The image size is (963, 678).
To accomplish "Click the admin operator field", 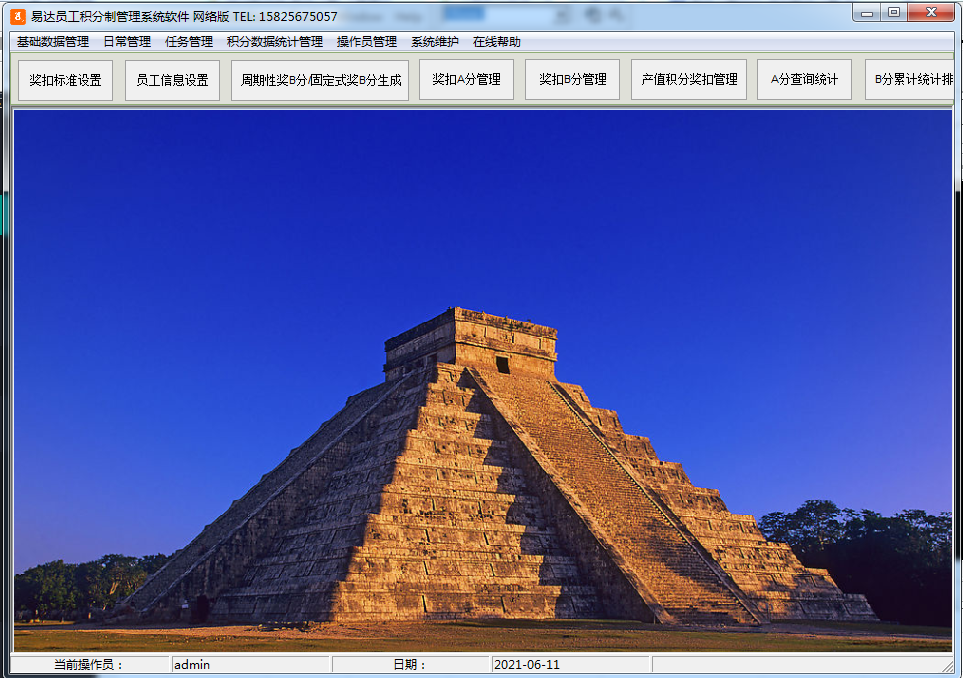I will (251, 664).
